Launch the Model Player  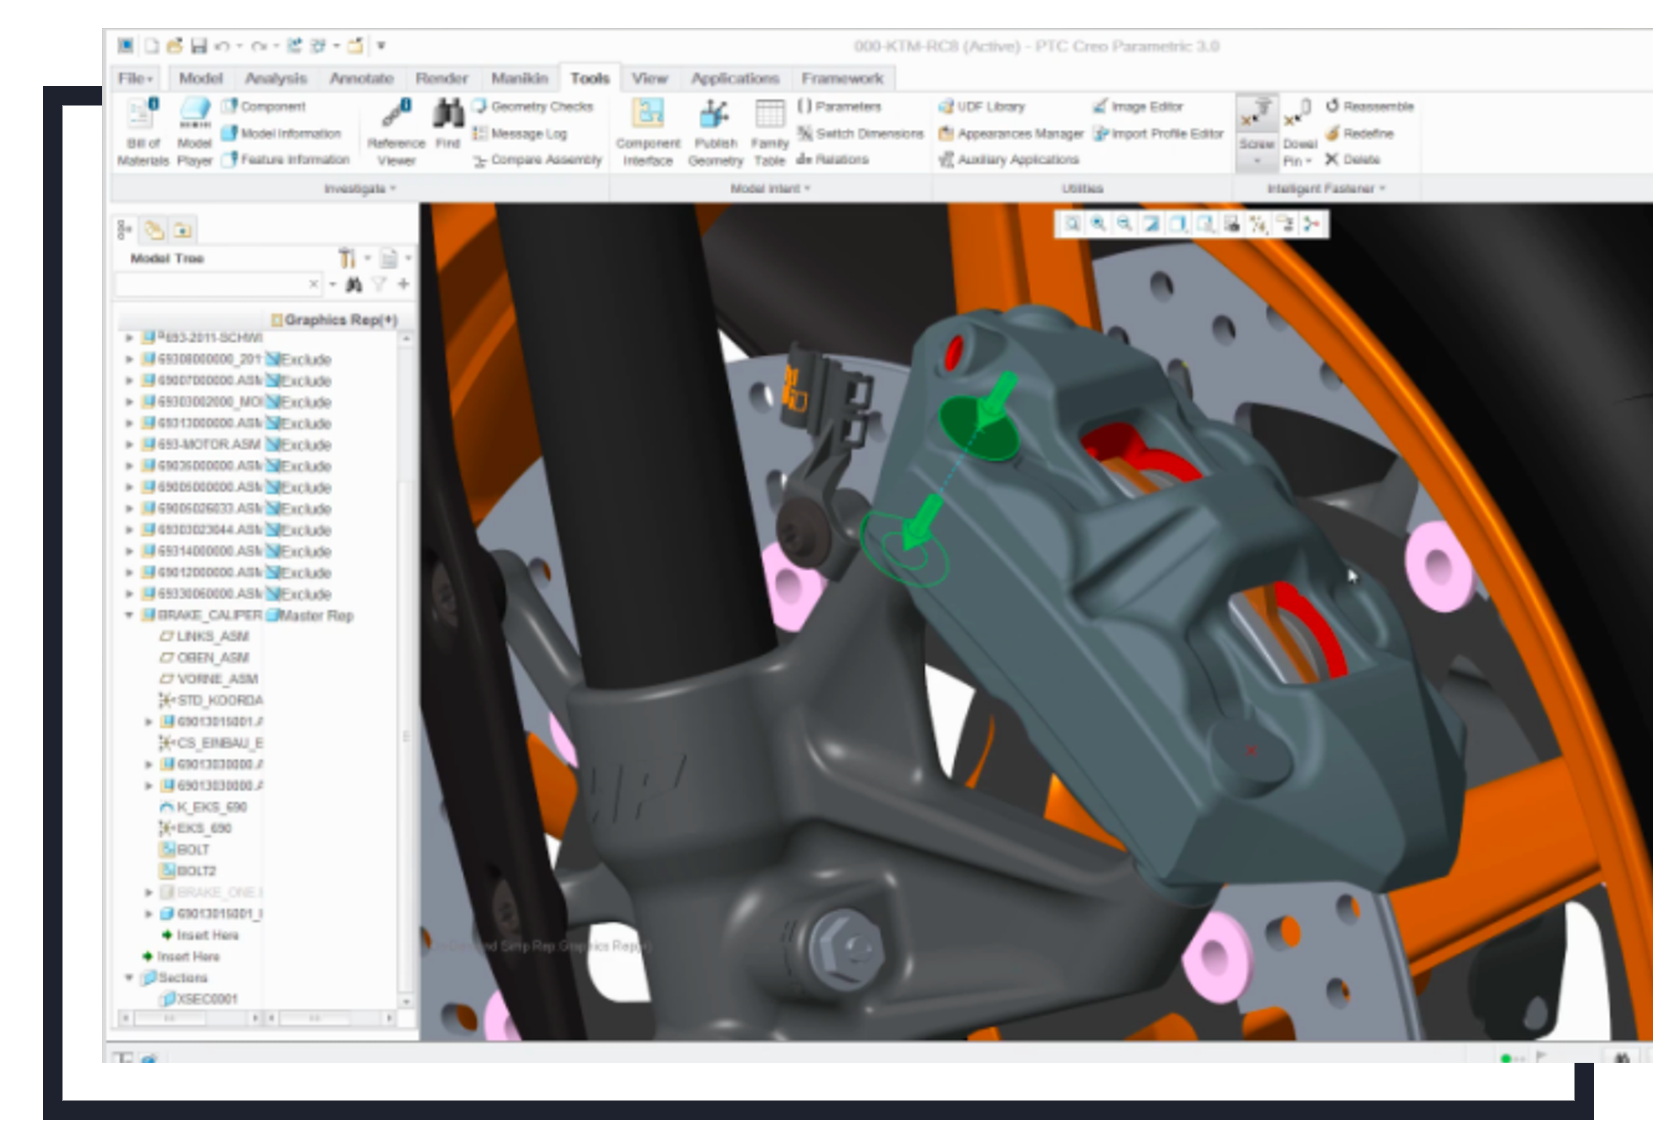pyautogui.click(x=194, y=132)
